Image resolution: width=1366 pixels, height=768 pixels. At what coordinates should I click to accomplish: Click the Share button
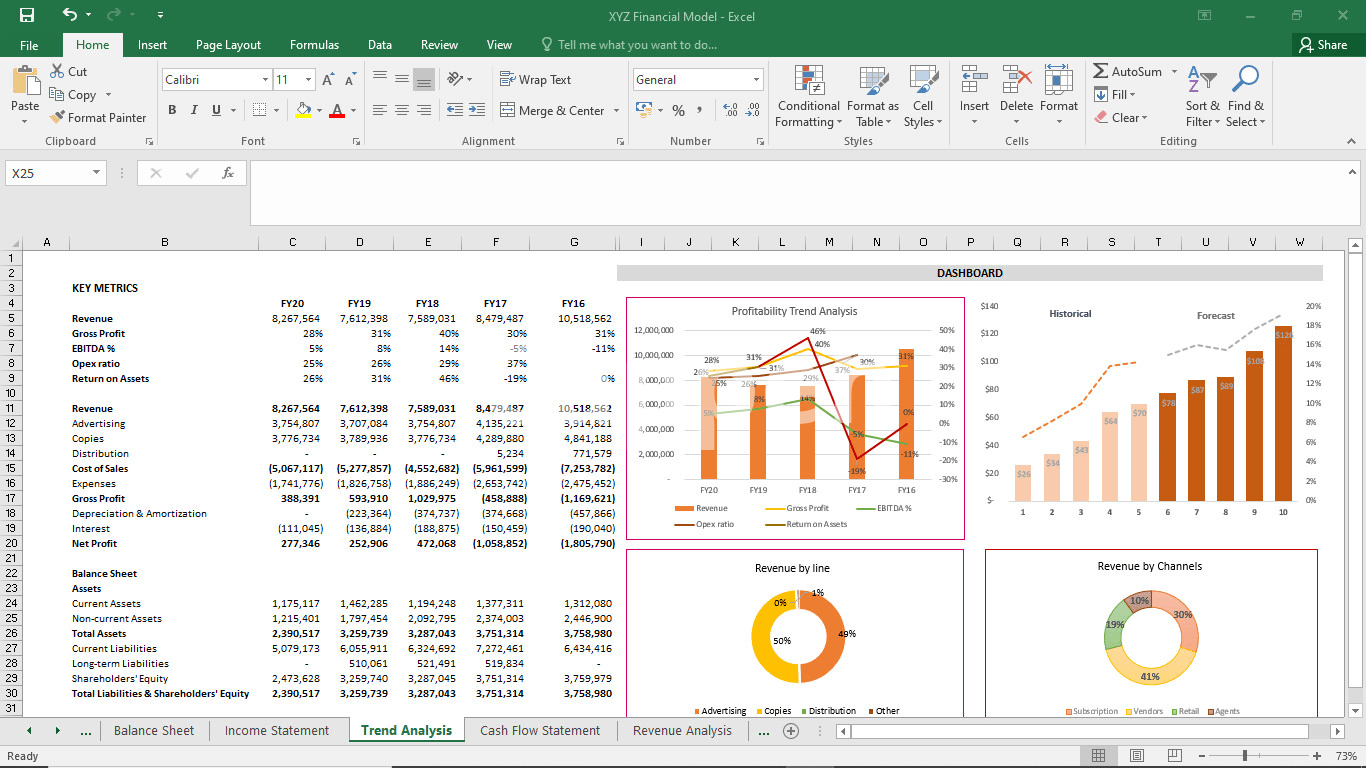point(1322,45)
